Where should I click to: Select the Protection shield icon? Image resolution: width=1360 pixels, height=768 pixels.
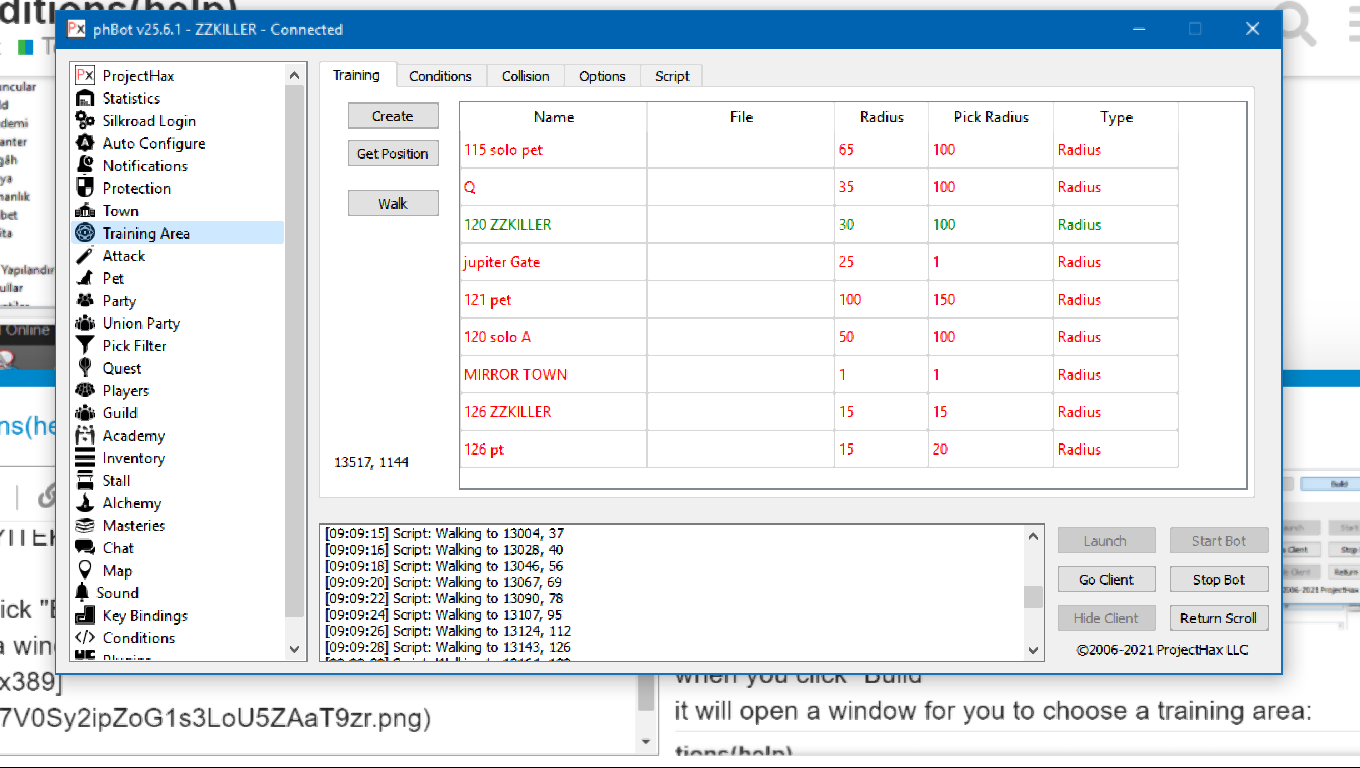pos(85,188)
